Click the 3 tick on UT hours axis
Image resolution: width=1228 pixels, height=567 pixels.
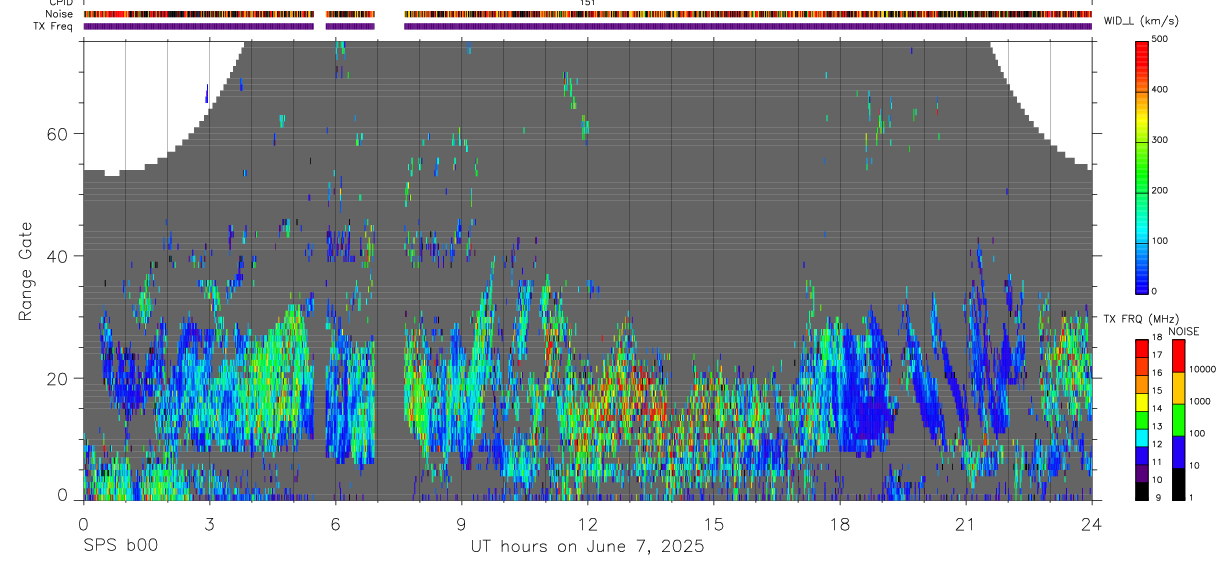pos(209,522)
